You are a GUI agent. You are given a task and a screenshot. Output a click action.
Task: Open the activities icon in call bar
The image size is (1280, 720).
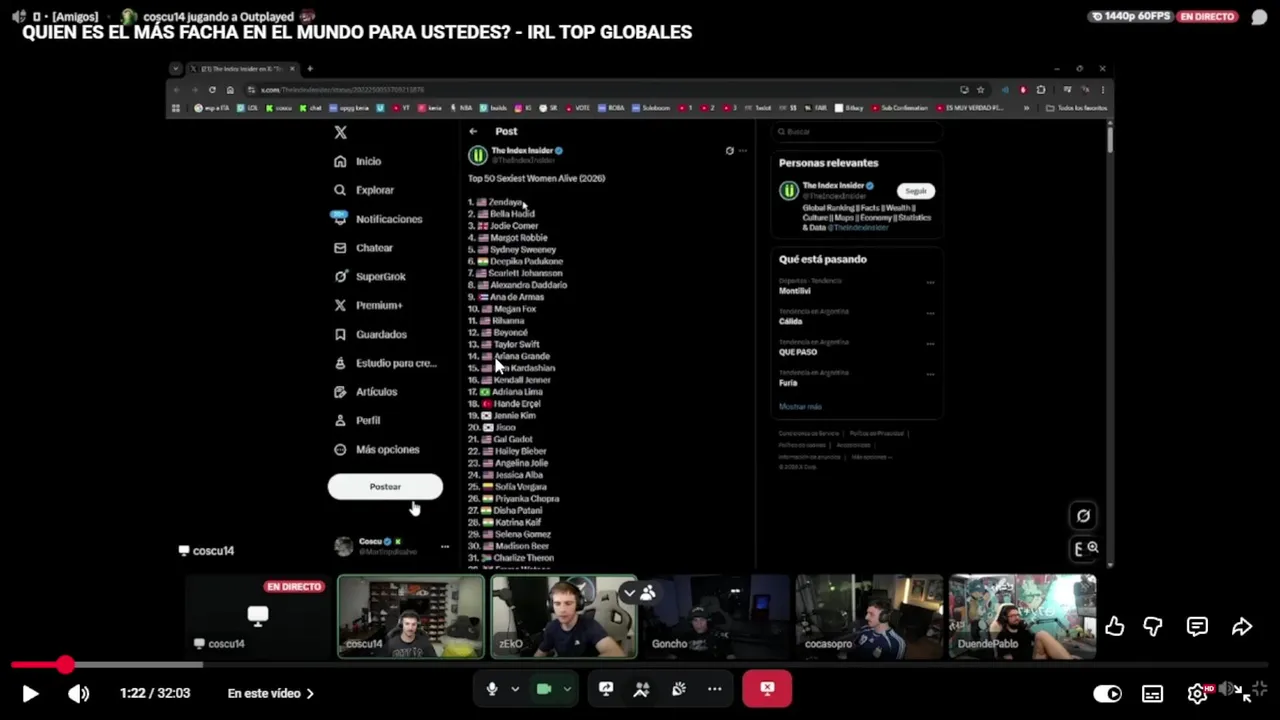tap(642, 689)
